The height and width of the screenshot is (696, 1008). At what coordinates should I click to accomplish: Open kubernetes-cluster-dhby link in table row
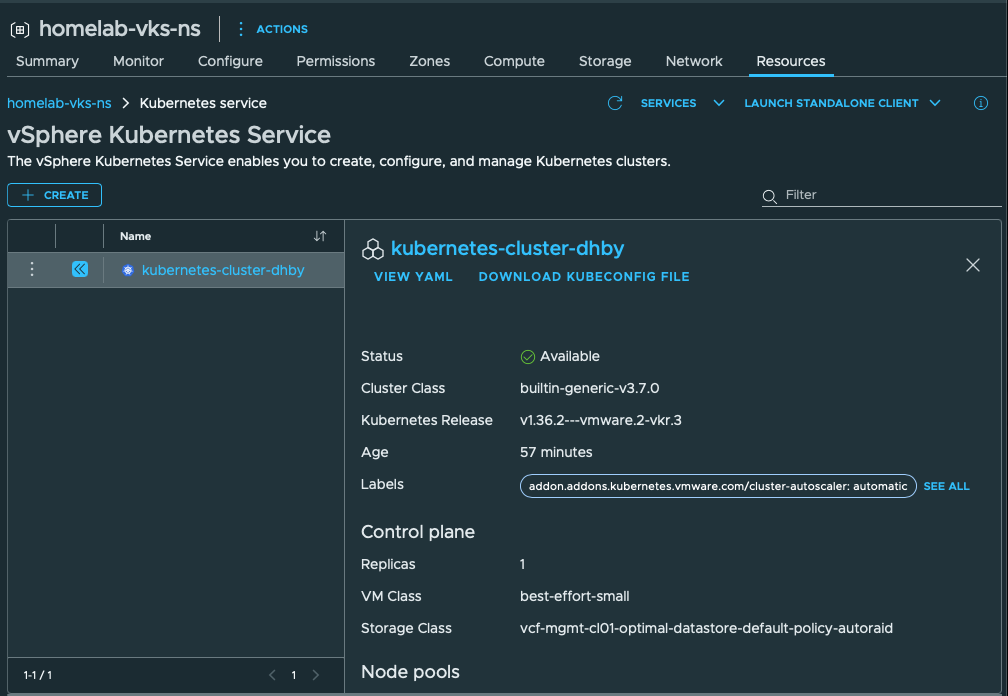[x=223, y=270]
